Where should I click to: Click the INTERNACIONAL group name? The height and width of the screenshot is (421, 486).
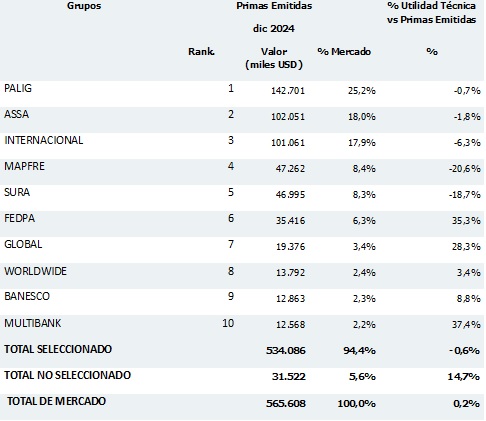coord(44,140)
